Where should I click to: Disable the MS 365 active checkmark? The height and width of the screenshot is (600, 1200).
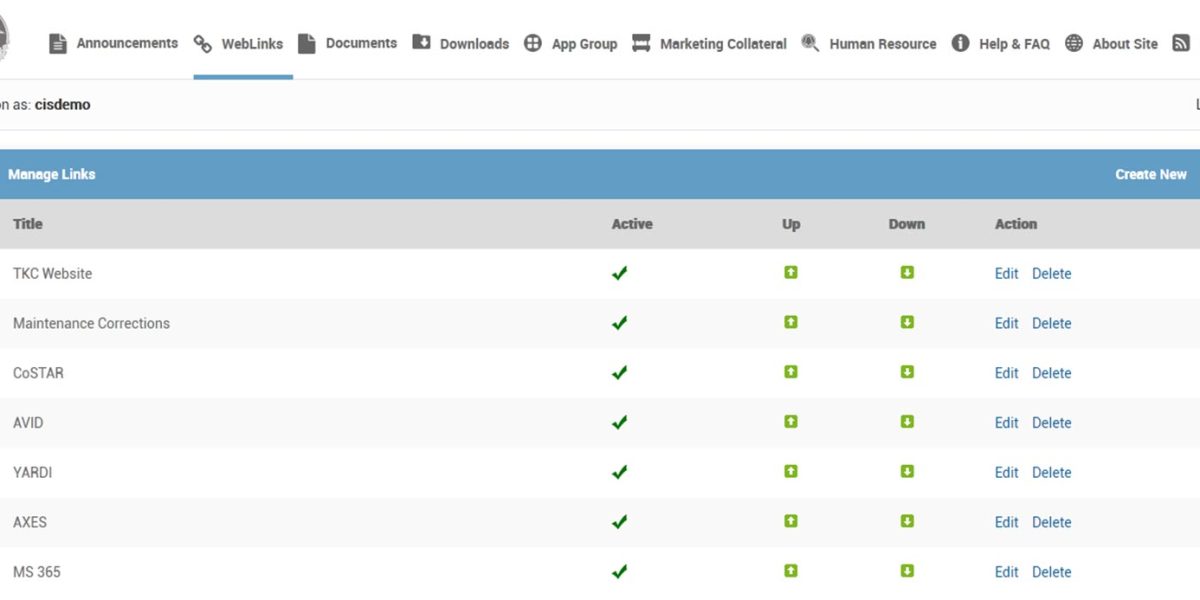[x=619, y=571]
